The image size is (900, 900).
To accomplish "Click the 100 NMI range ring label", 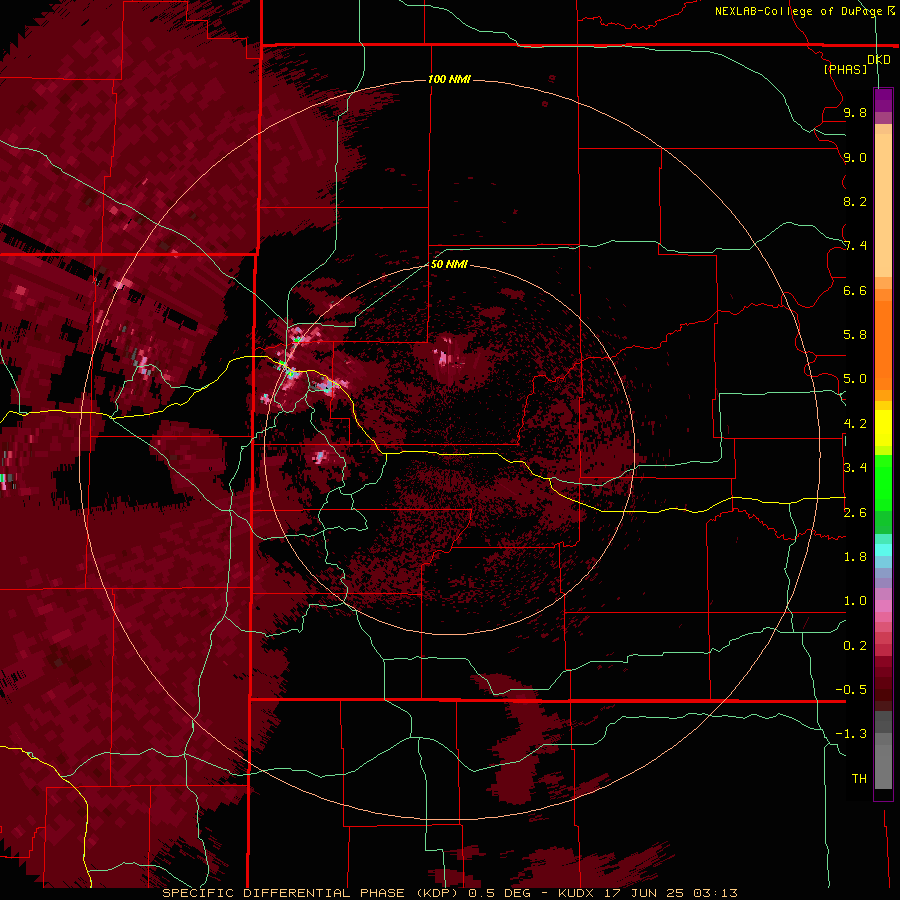I will pos(449,79).
